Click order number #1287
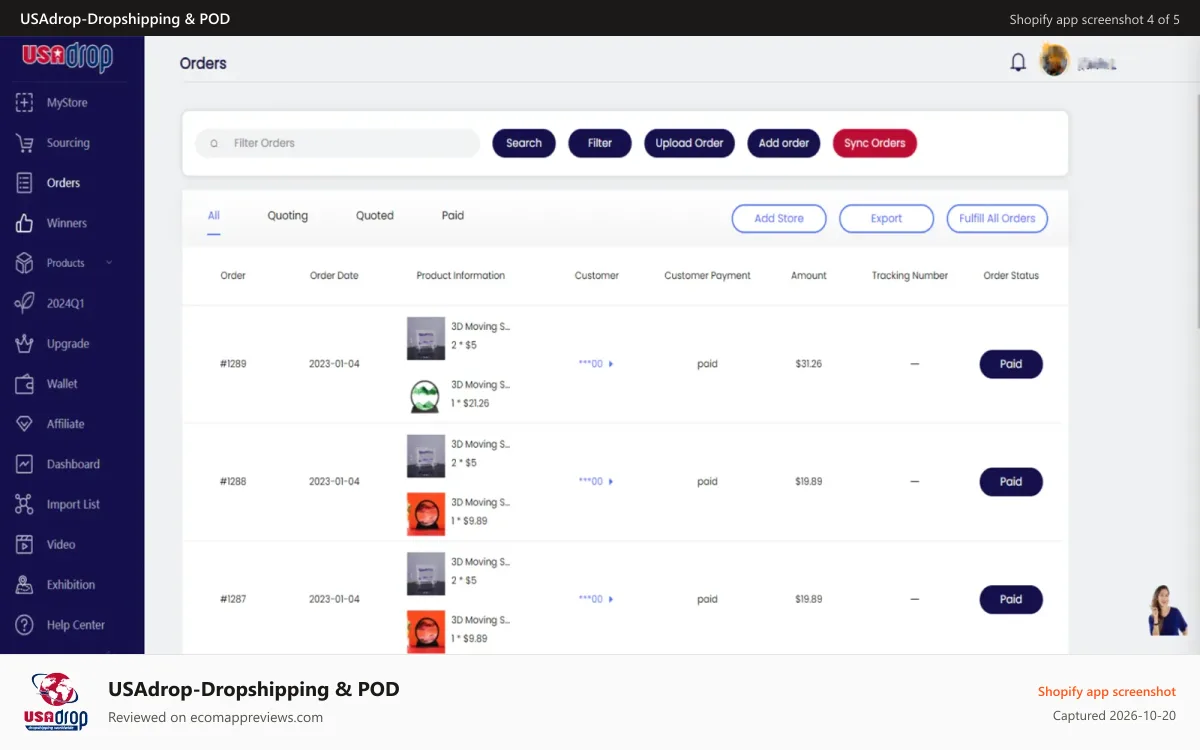The width and height of the screenshot is (1200, 750). pos(233,599)
